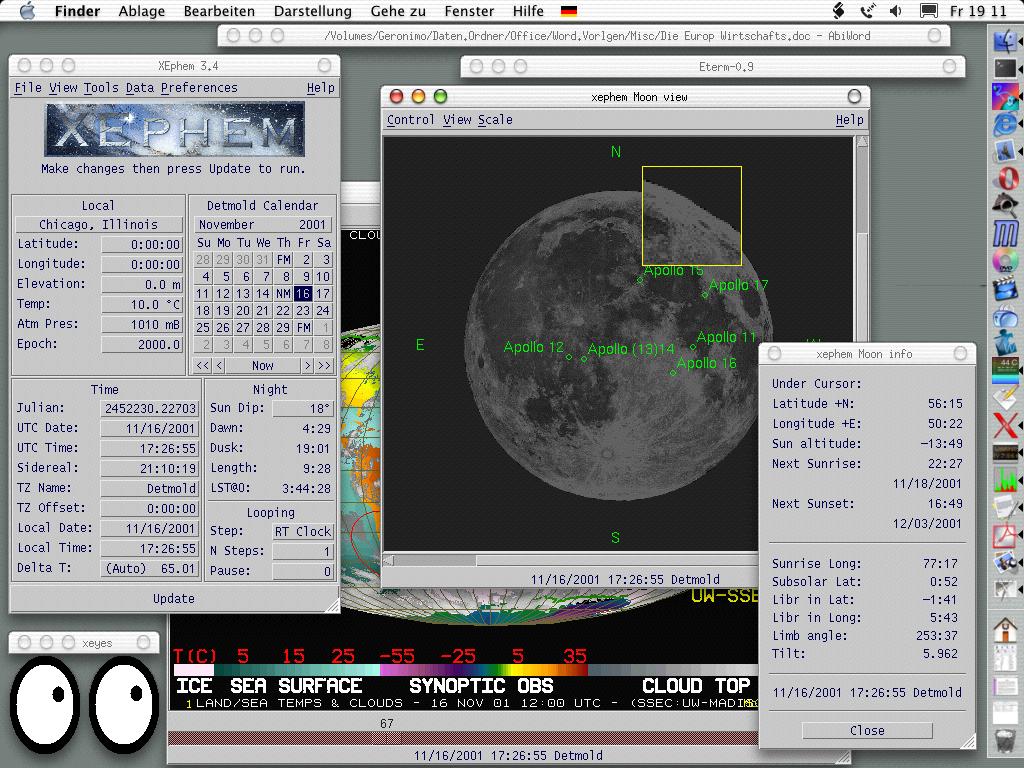Click the TZ Name field showing Detmold
This screenshot has height=768, width=1024.
click(x=149, y=488)
